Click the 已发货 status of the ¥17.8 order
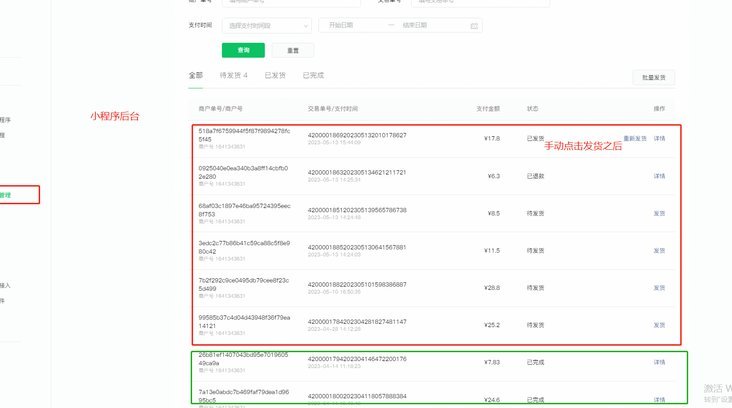732x408 pixels. point(535,139)
